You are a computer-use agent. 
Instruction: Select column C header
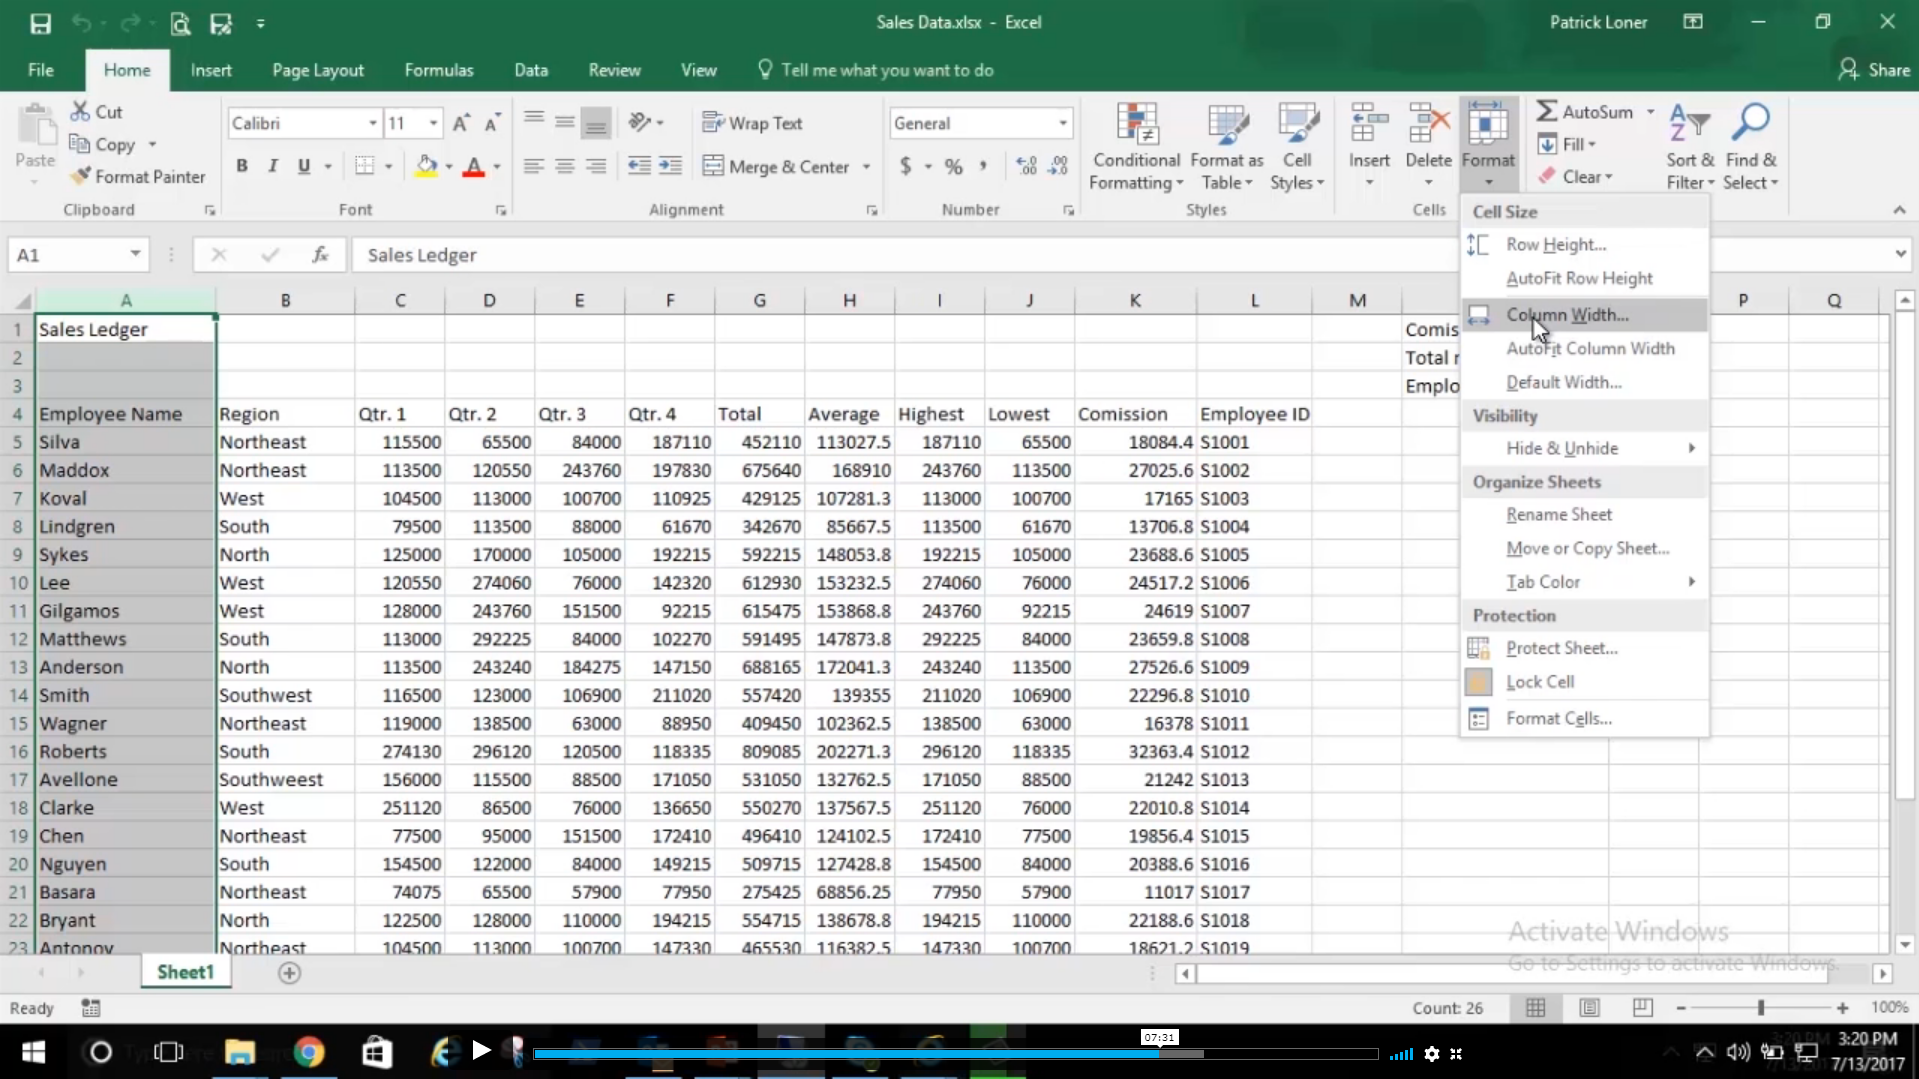pyautogui.click(x=400, y=300)
